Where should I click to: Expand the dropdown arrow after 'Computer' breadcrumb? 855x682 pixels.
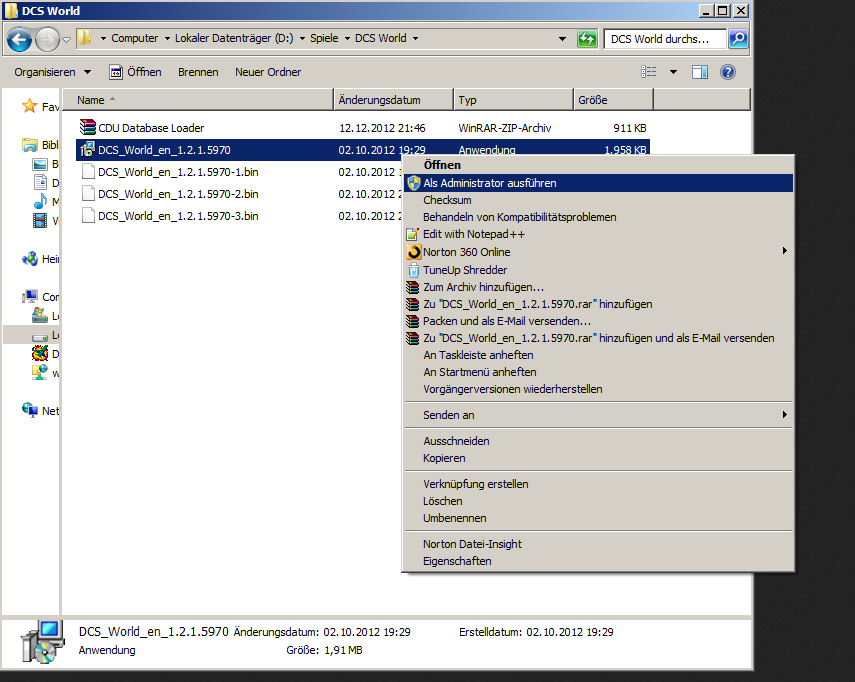(167, 39)
